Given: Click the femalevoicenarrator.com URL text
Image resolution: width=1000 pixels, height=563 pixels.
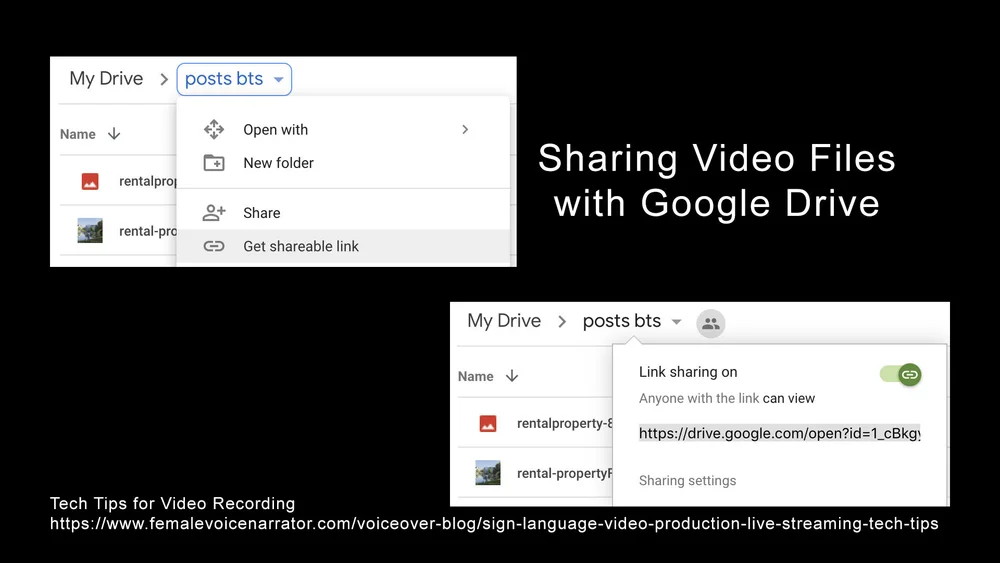Looking at the screenshot, I should pos(494,523).
